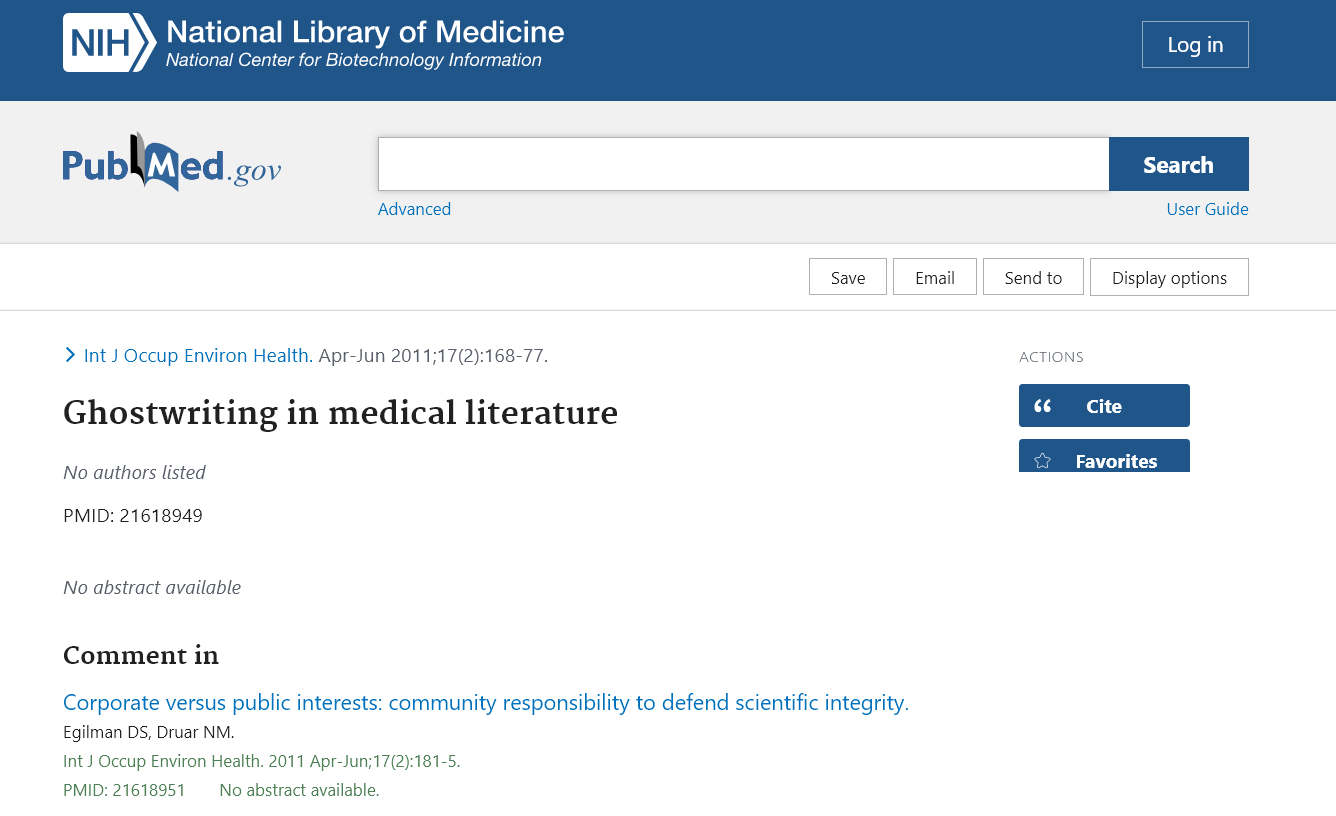Screen dimensions: 1336x816
Task: Click the National Library of Medicine title
Action: point(365,32)
